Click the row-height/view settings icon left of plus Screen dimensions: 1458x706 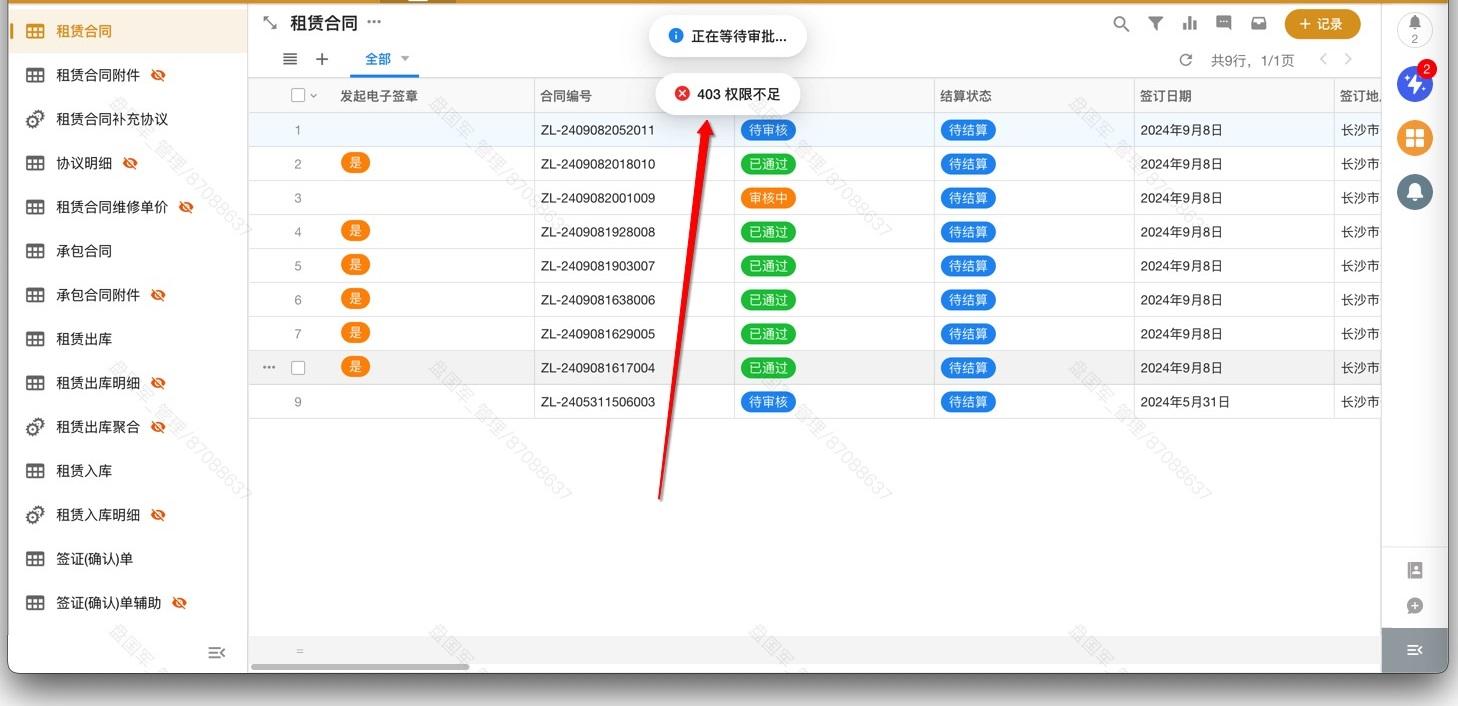coord(290,59)
